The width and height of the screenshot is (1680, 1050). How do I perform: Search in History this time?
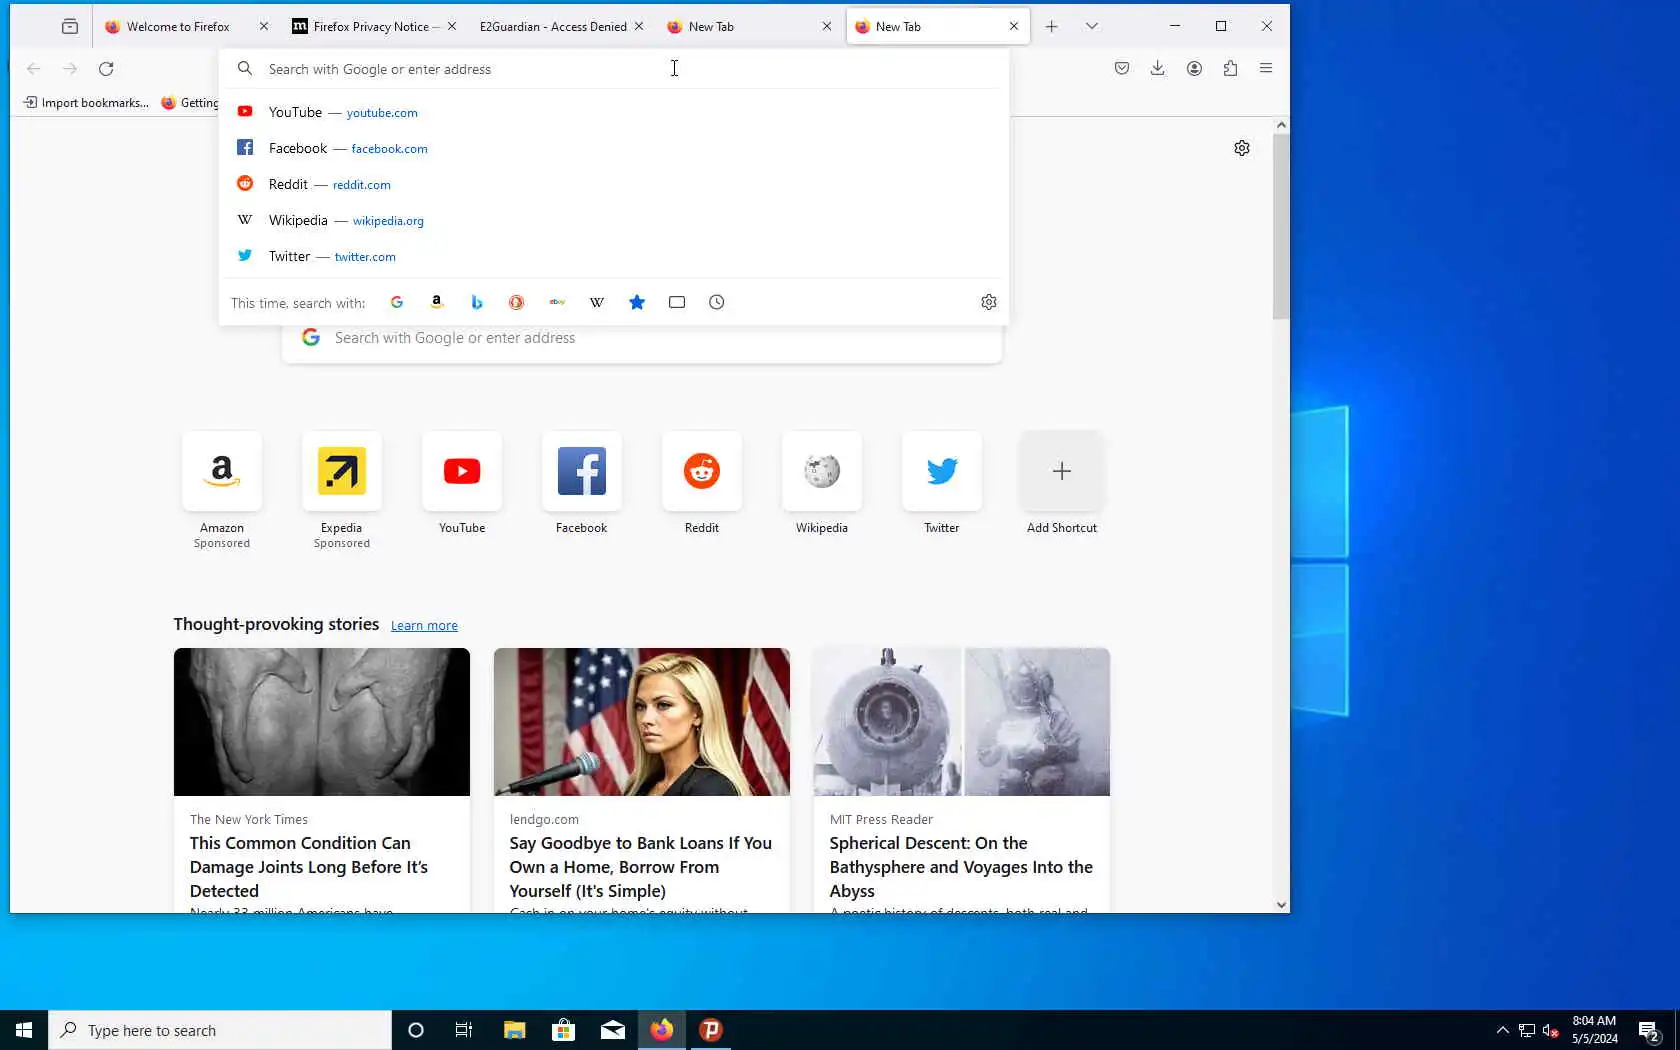point(717,302)
